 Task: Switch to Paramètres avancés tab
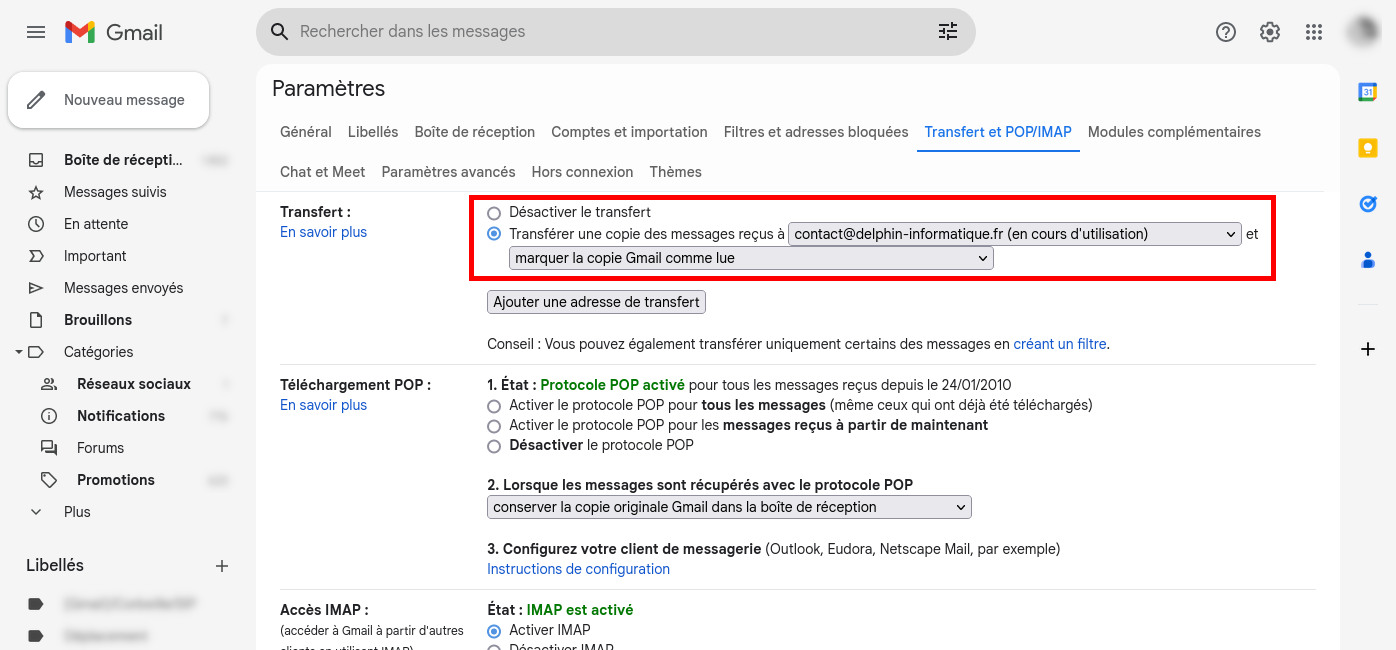point(449,172)
